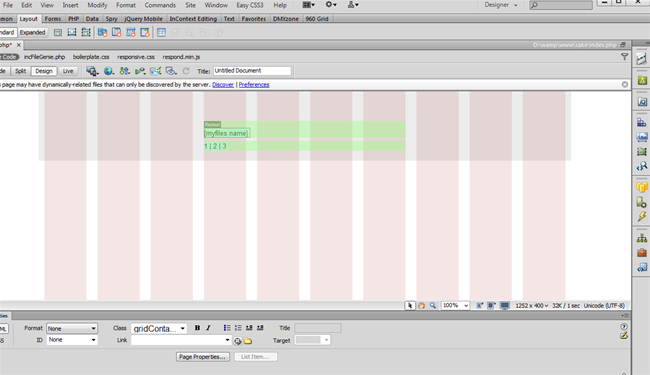Click the Unordered List icon
The width and height of the screenshot is (650, 375).
(x=227, y=328)
